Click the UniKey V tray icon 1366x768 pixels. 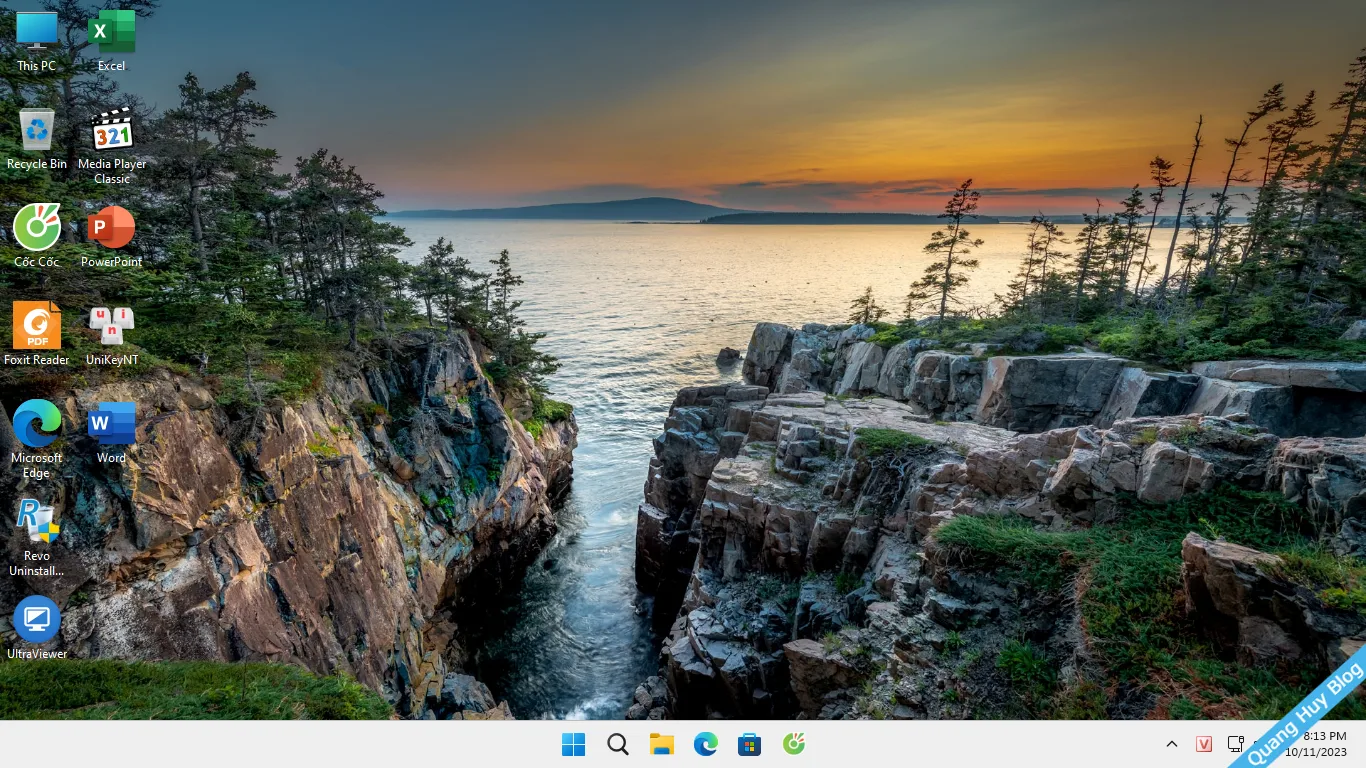1204,744
